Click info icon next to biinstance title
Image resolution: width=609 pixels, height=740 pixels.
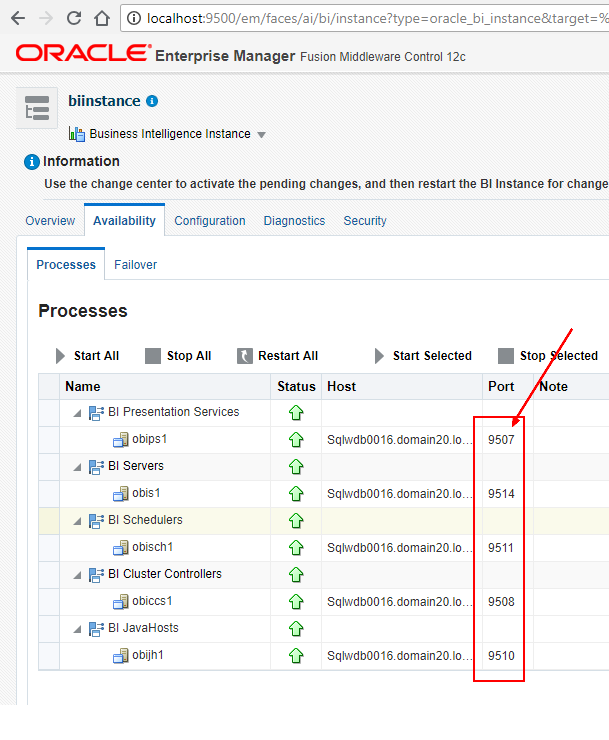tap(152, 101)
